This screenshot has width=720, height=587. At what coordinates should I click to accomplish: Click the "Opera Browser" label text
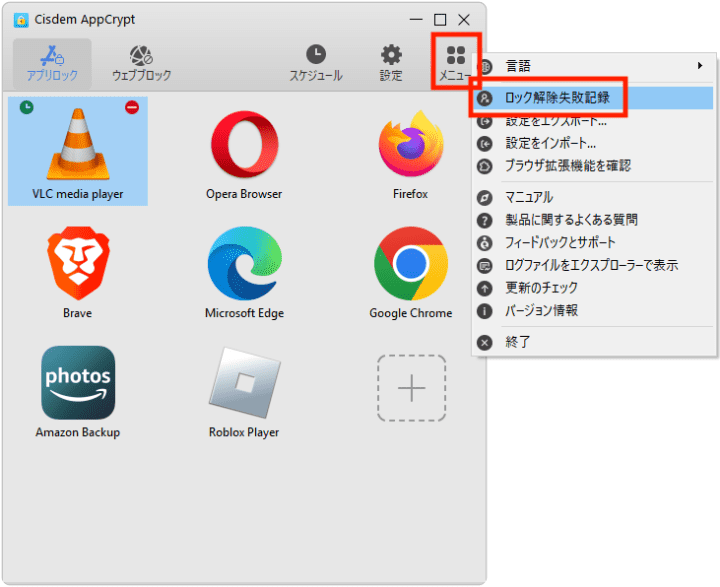pos(244,194)
